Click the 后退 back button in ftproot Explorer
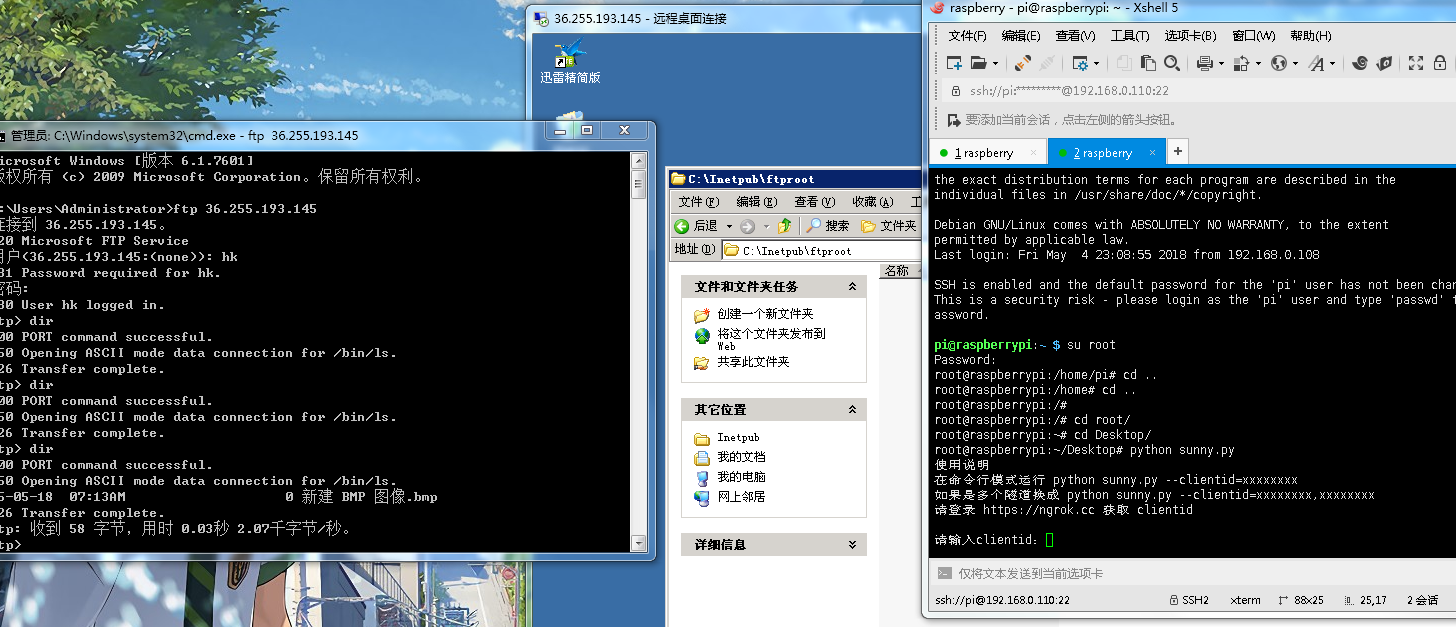The image size is (1456, 627). tap(698, 225)
